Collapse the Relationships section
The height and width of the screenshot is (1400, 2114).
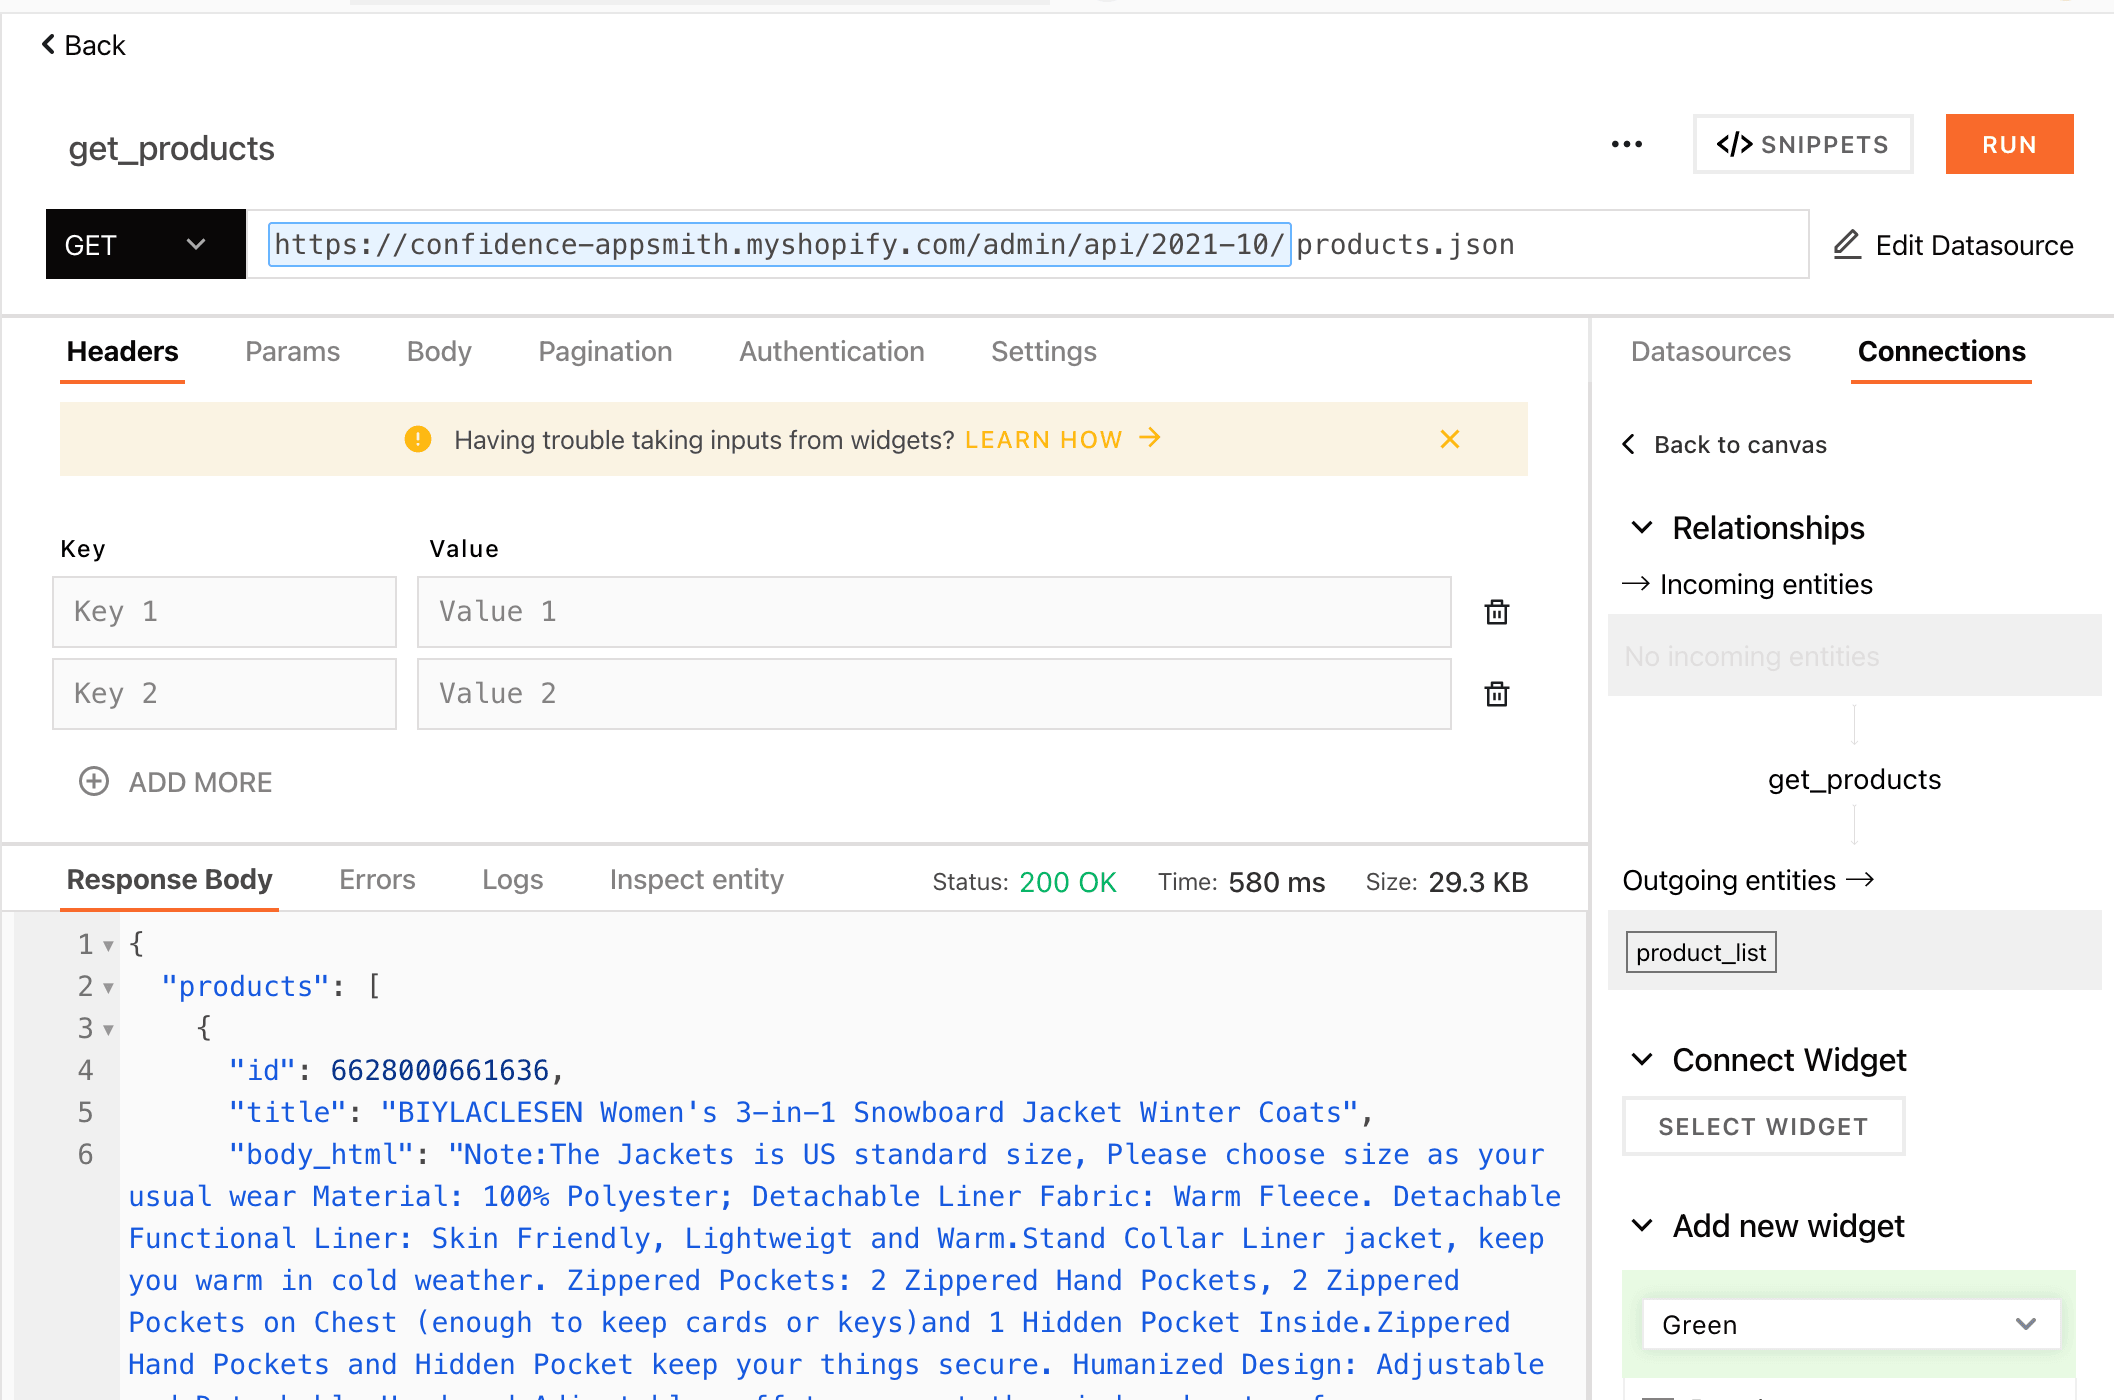click(1642, 527)
